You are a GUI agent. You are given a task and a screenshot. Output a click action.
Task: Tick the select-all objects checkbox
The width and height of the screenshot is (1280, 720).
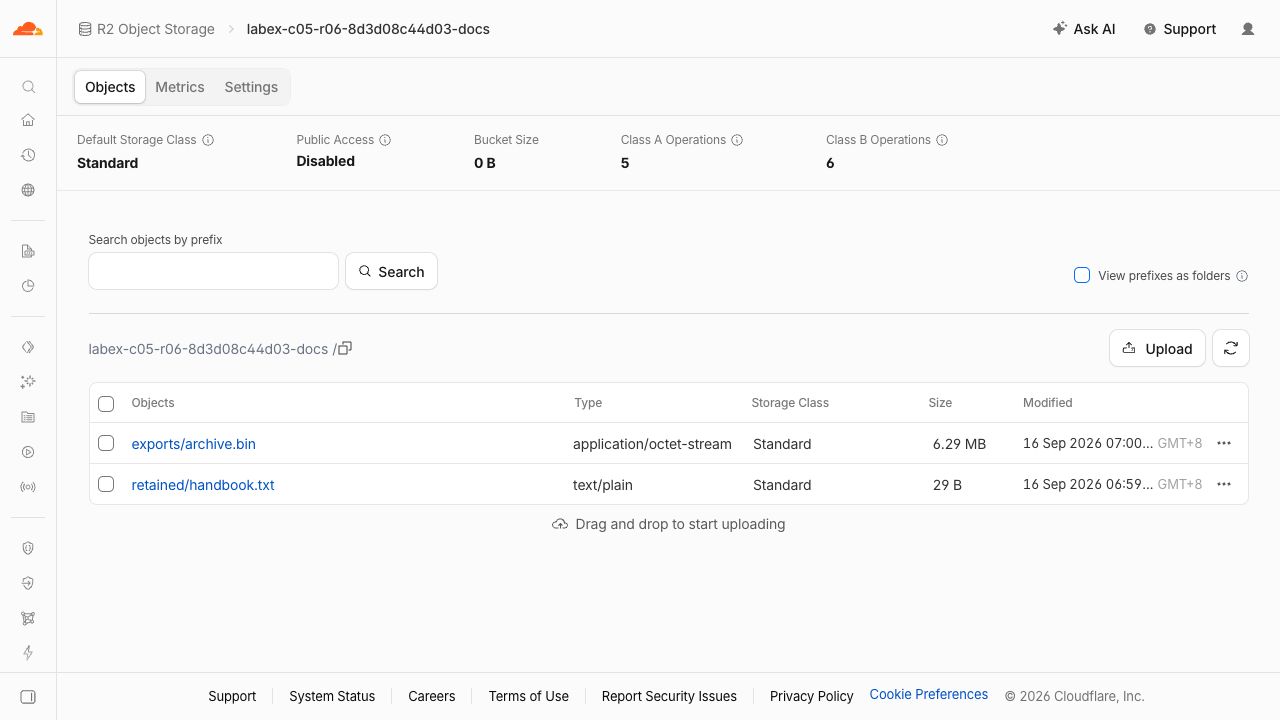pyautogui.click(x=106, y=403)
